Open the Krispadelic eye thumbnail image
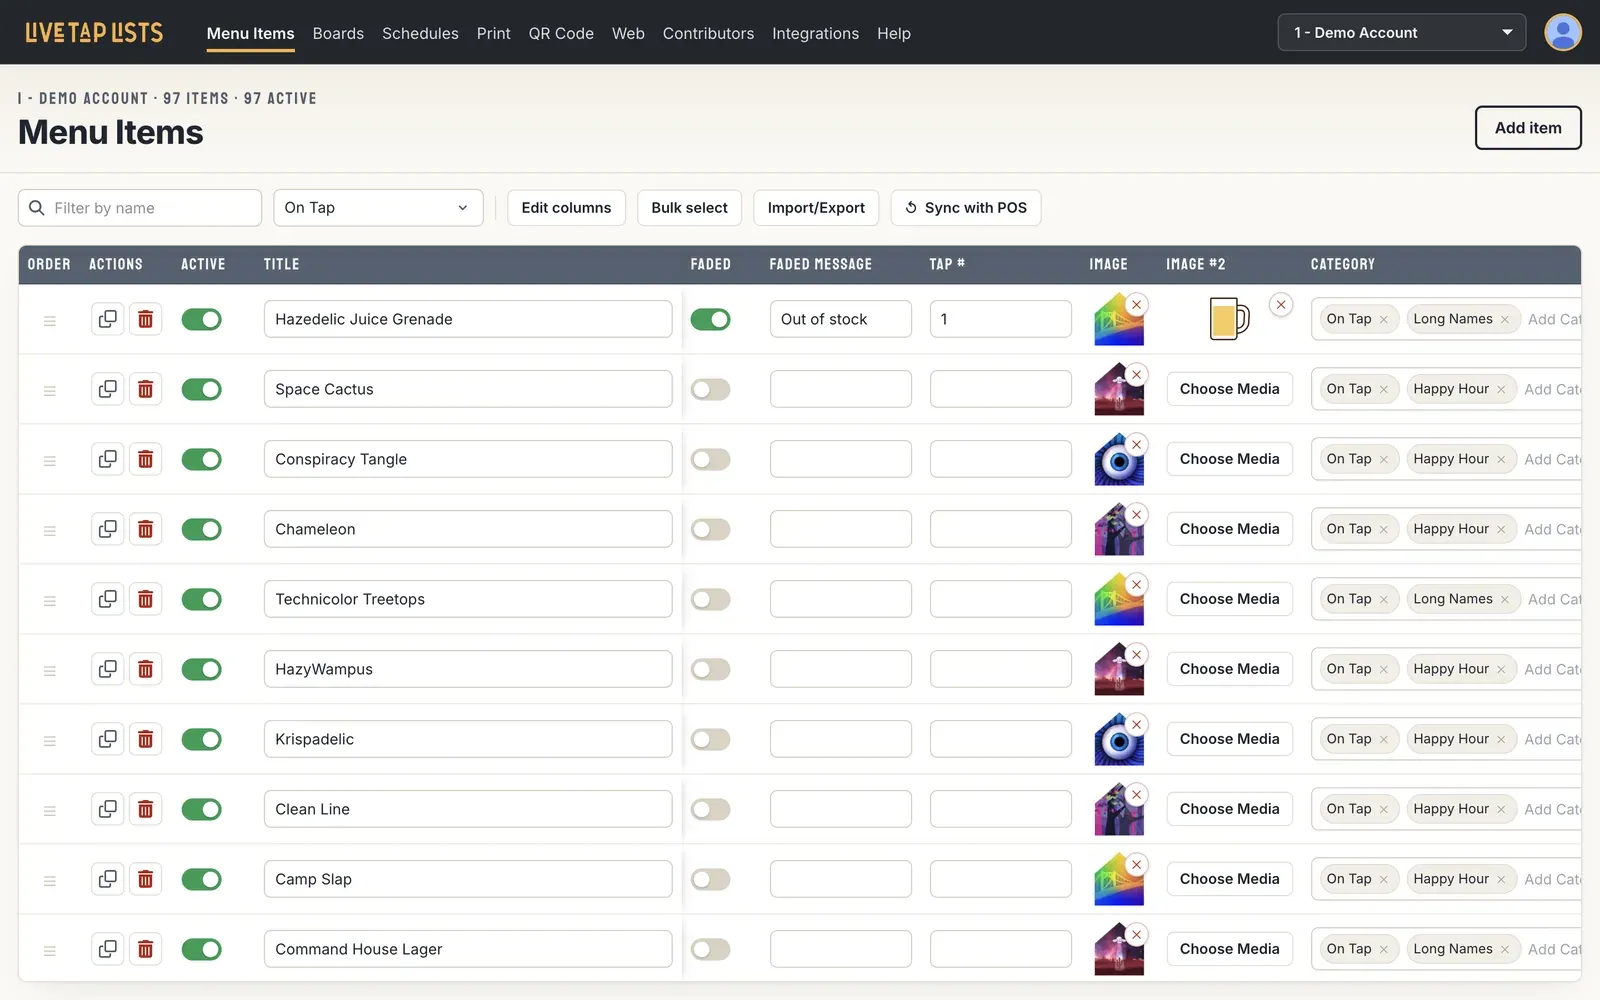Screen dimensions: 1600x1000 click(1119, 740)
